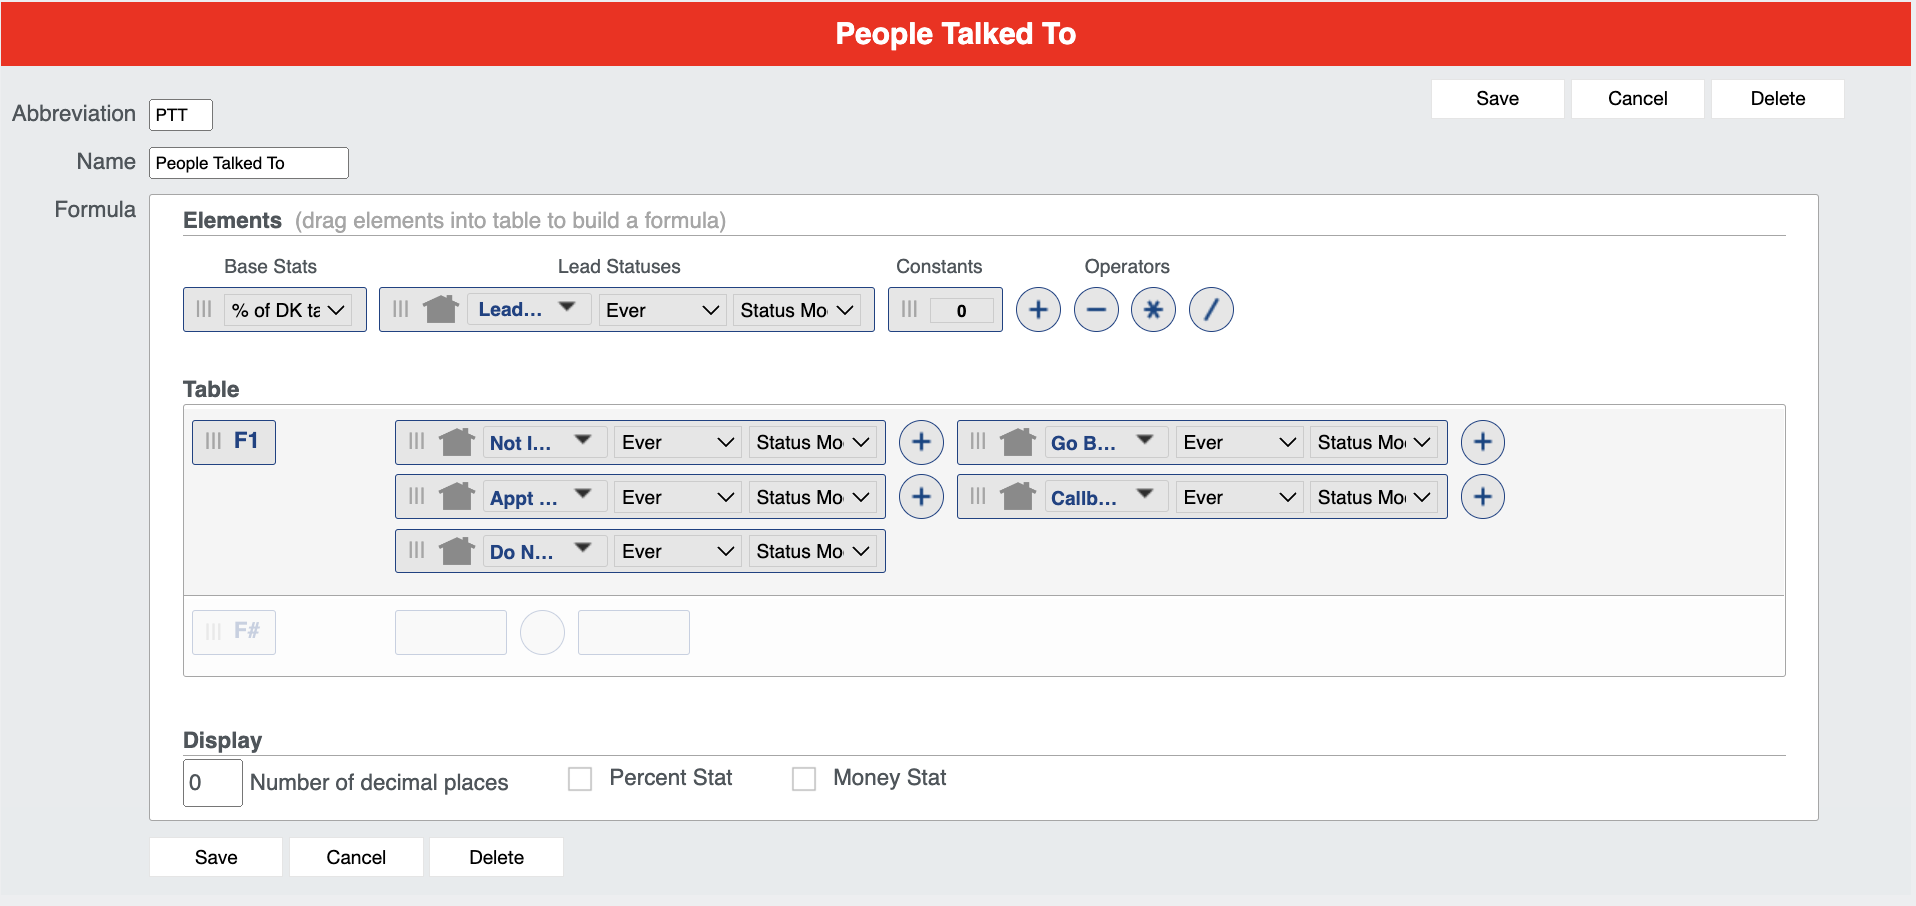Click the plus operator in Elements
This screenshot has height=906, width=1916.
[x=1038, y=310]
